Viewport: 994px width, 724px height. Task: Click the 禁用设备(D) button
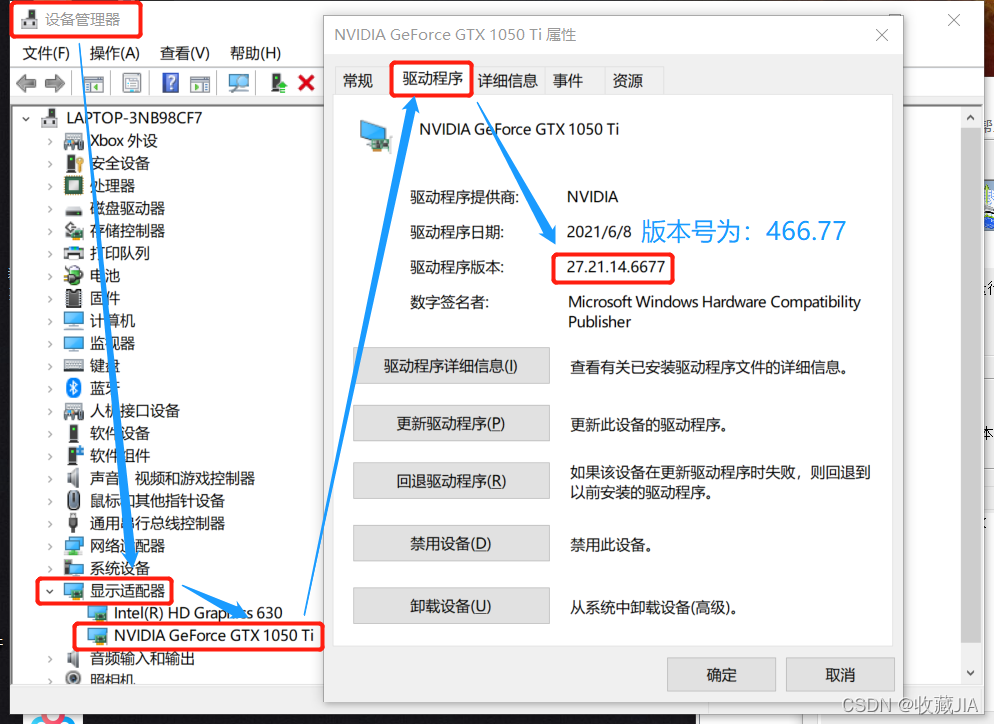click(451, 543)
